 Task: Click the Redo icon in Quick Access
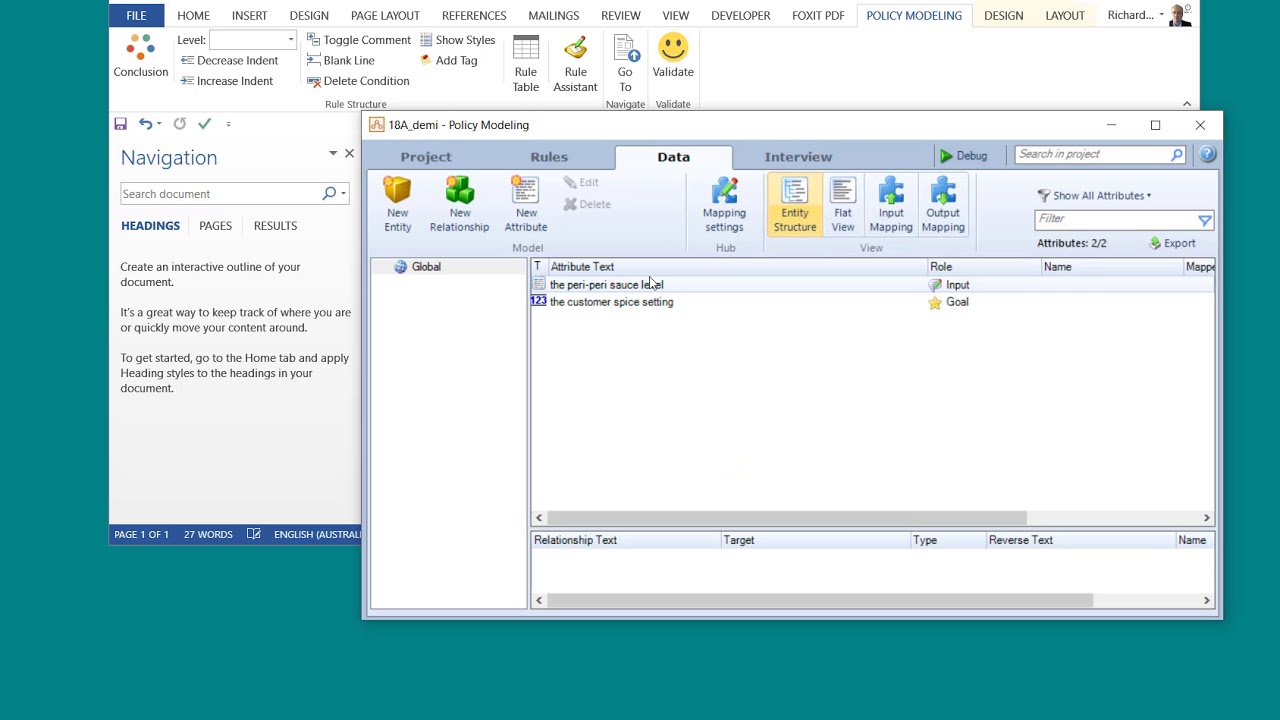[180, 124]
